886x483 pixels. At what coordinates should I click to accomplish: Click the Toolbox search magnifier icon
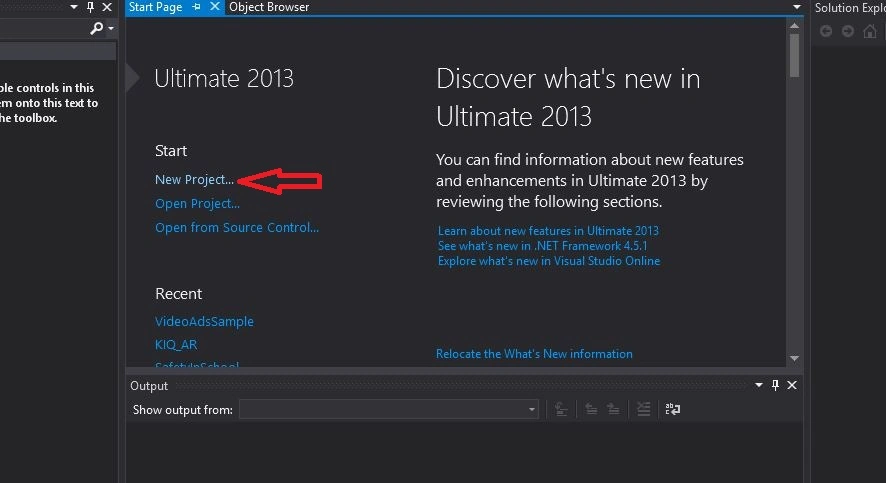coord(97,28)
